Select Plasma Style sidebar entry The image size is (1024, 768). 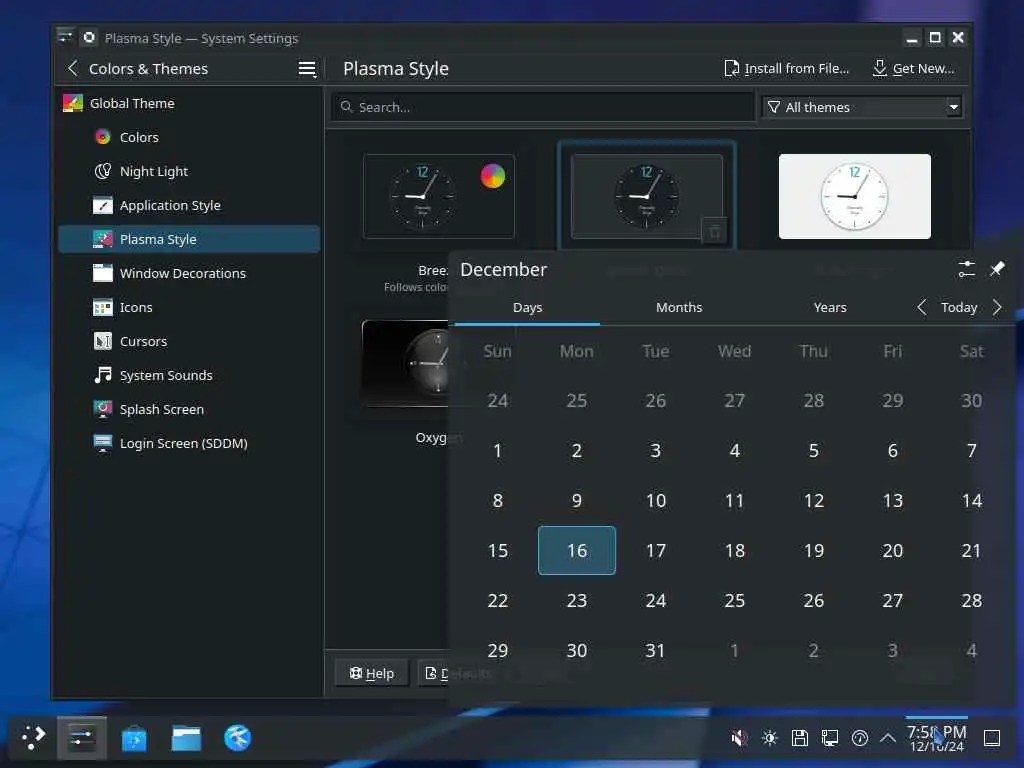189,239
